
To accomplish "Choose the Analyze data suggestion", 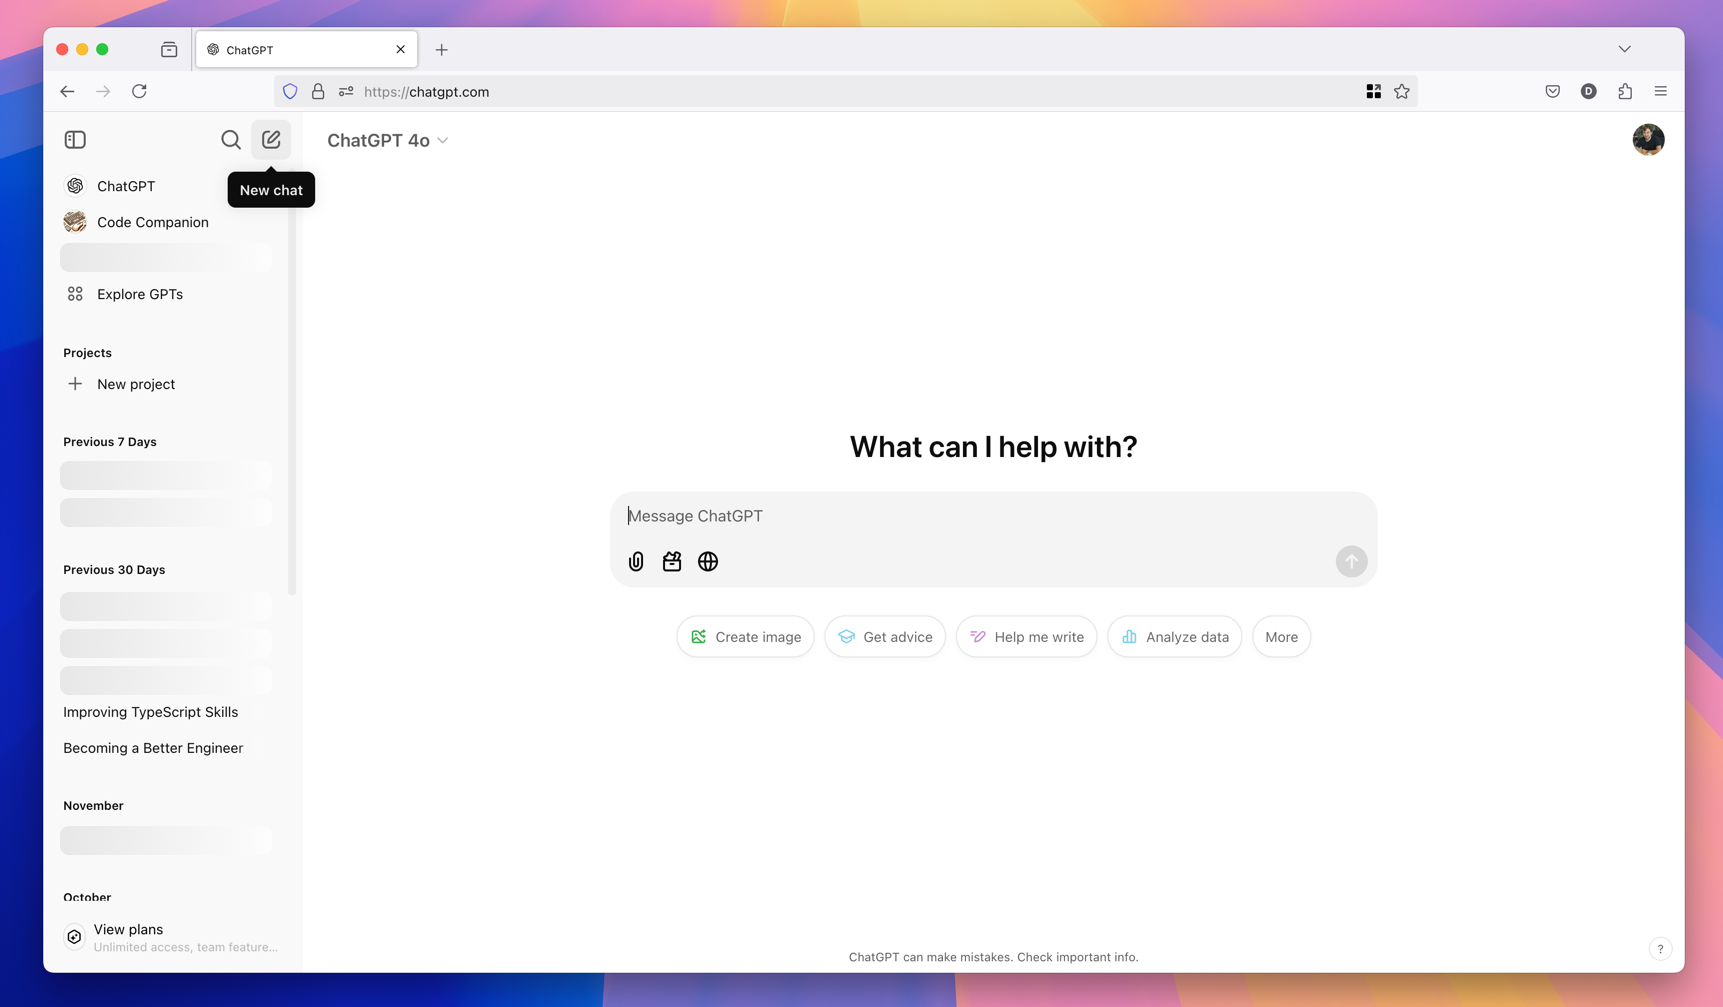I will pos(1175,637).
